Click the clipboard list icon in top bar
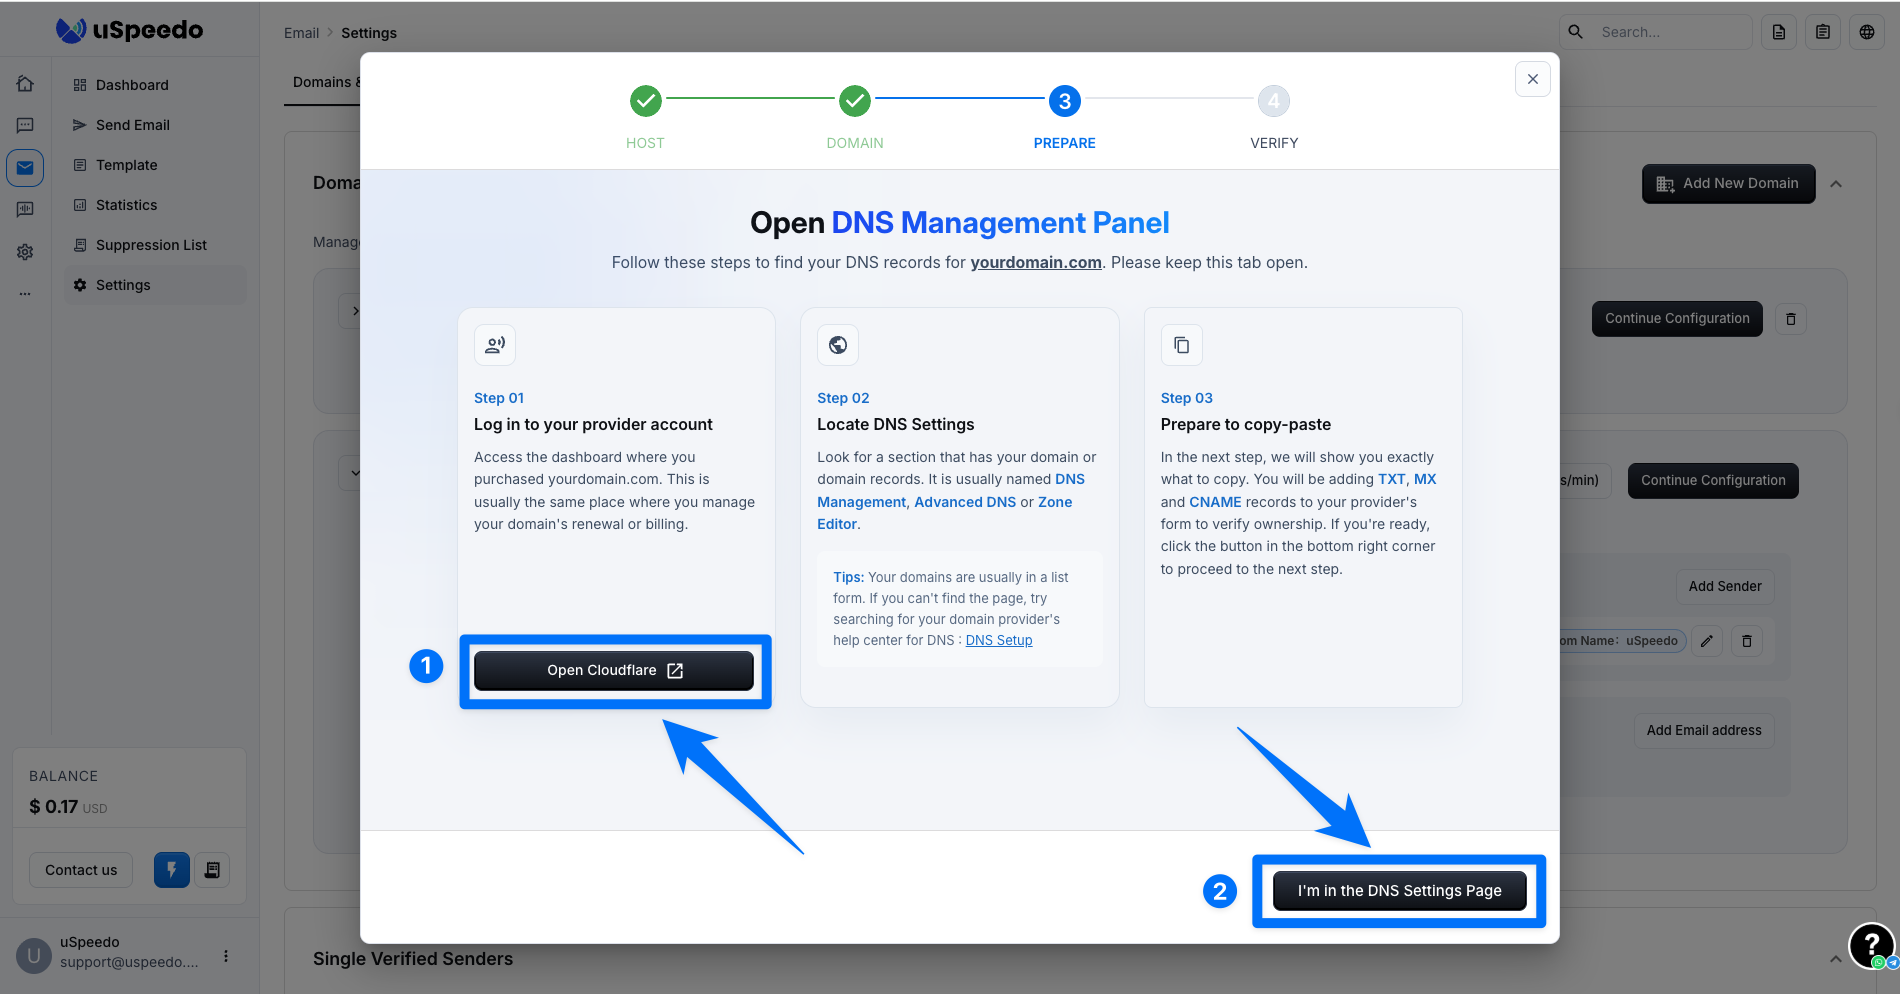 point(1823,32)
